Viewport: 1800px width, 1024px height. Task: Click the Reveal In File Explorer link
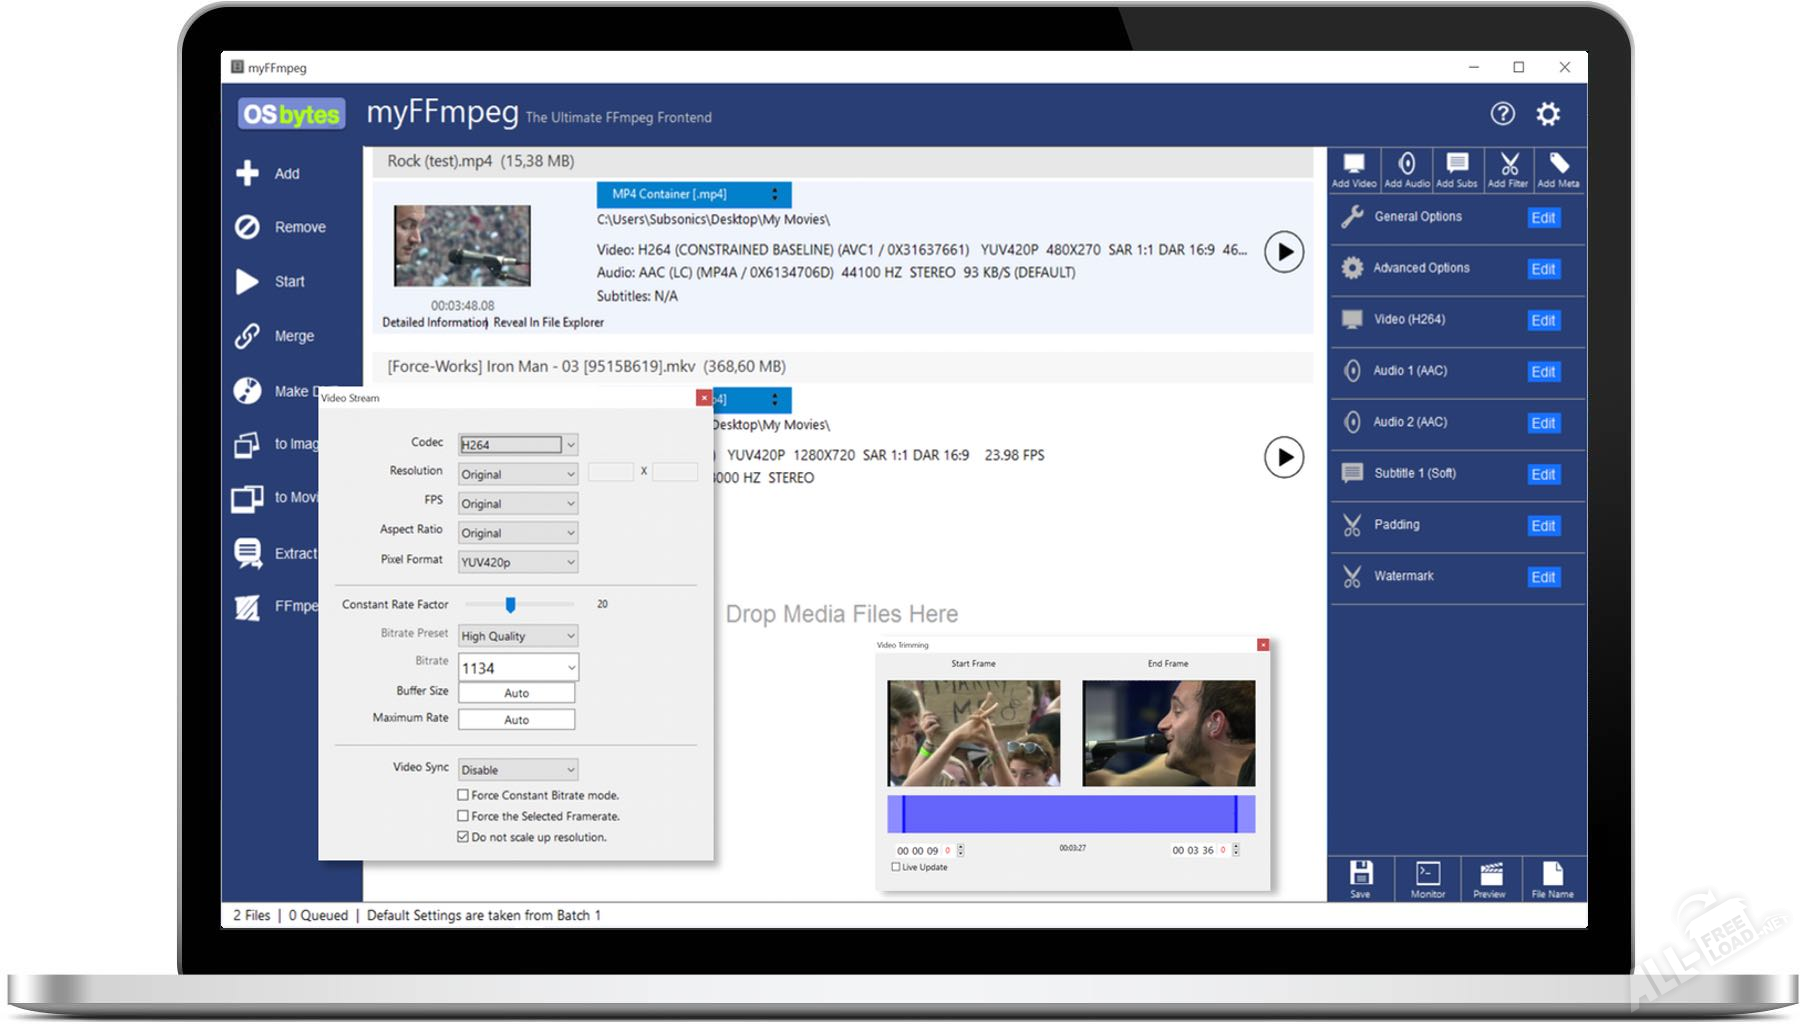tap(549, 322)
